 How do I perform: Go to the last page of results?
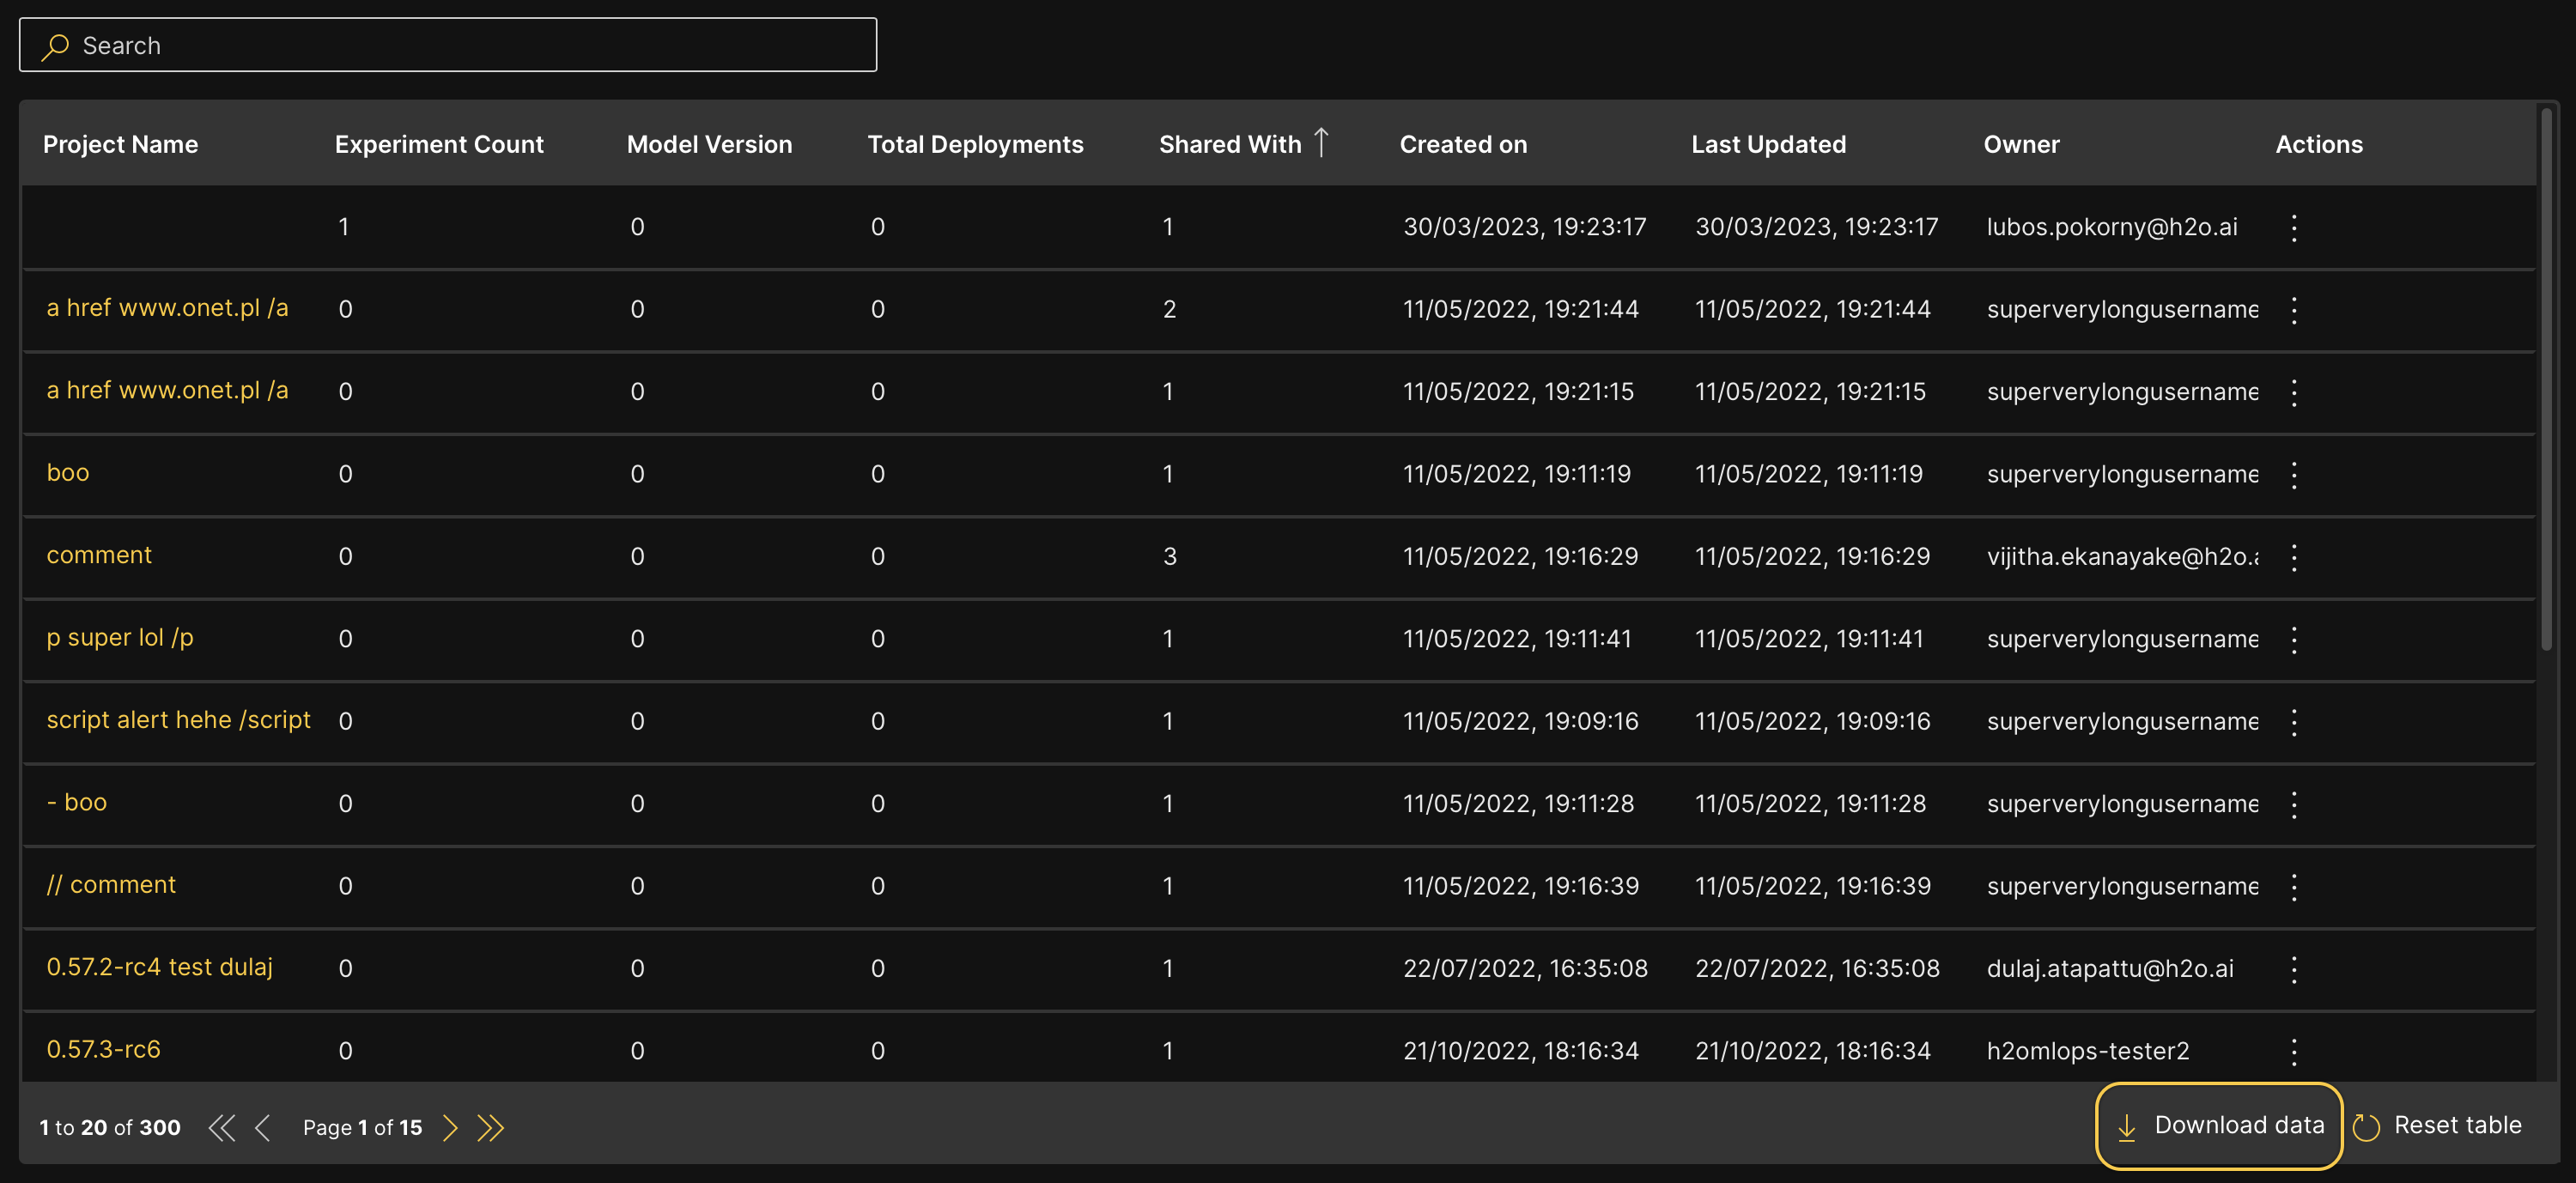[490, 1128]
